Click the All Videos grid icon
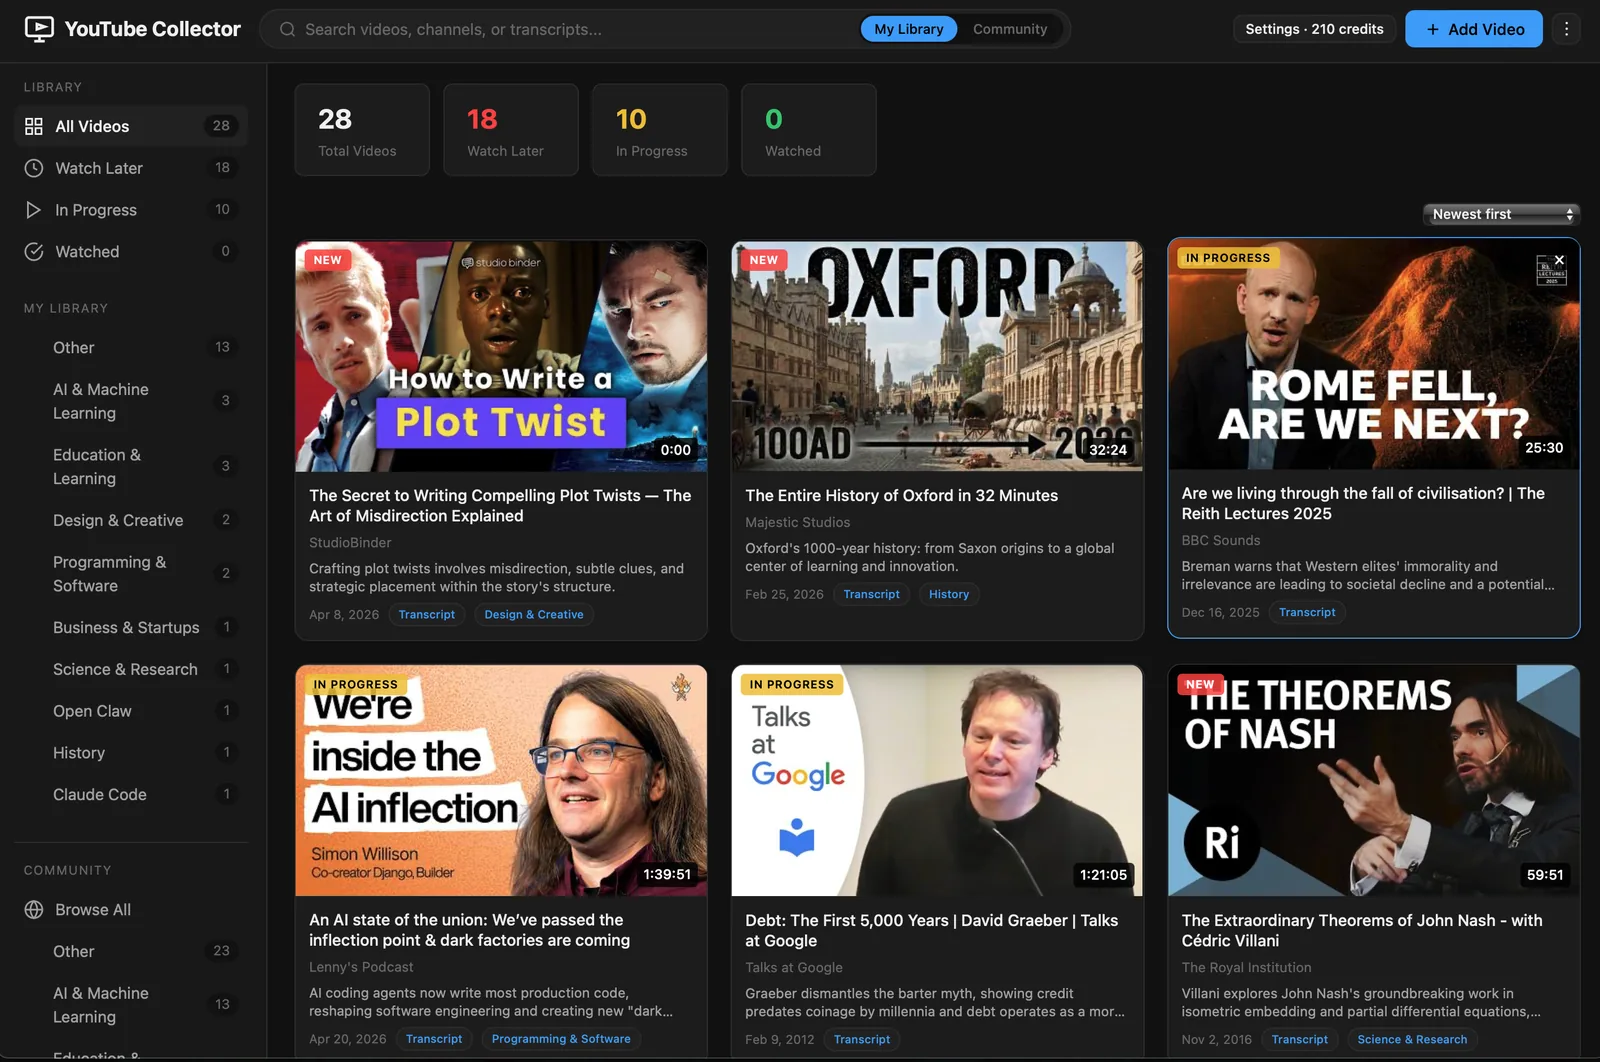The height and width of the screenshot is (1062, 1600). pos(34,126)
